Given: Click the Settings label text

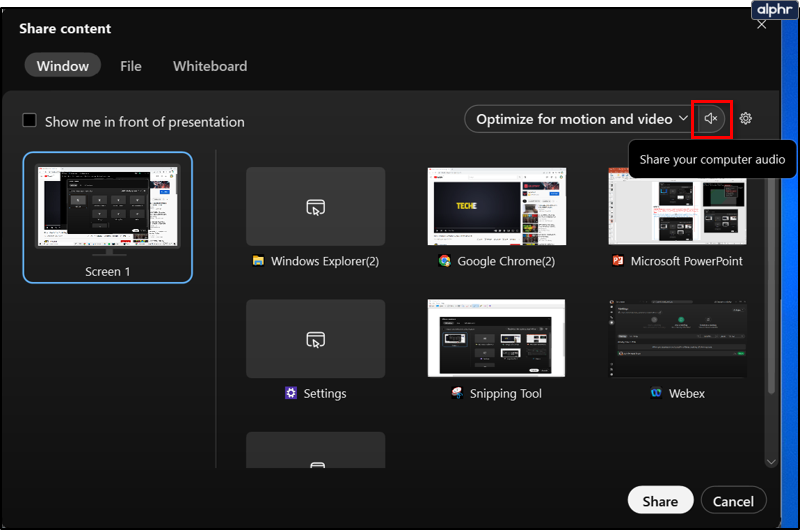Looking at the screenshot, I should pos(325,393).
